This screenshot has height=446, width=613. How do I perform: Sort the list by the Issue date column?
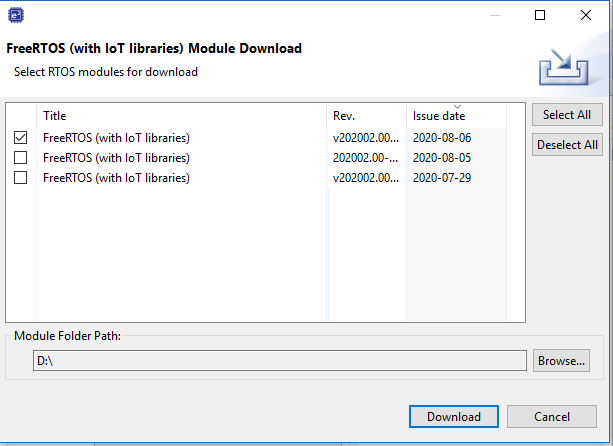(439, 116)
